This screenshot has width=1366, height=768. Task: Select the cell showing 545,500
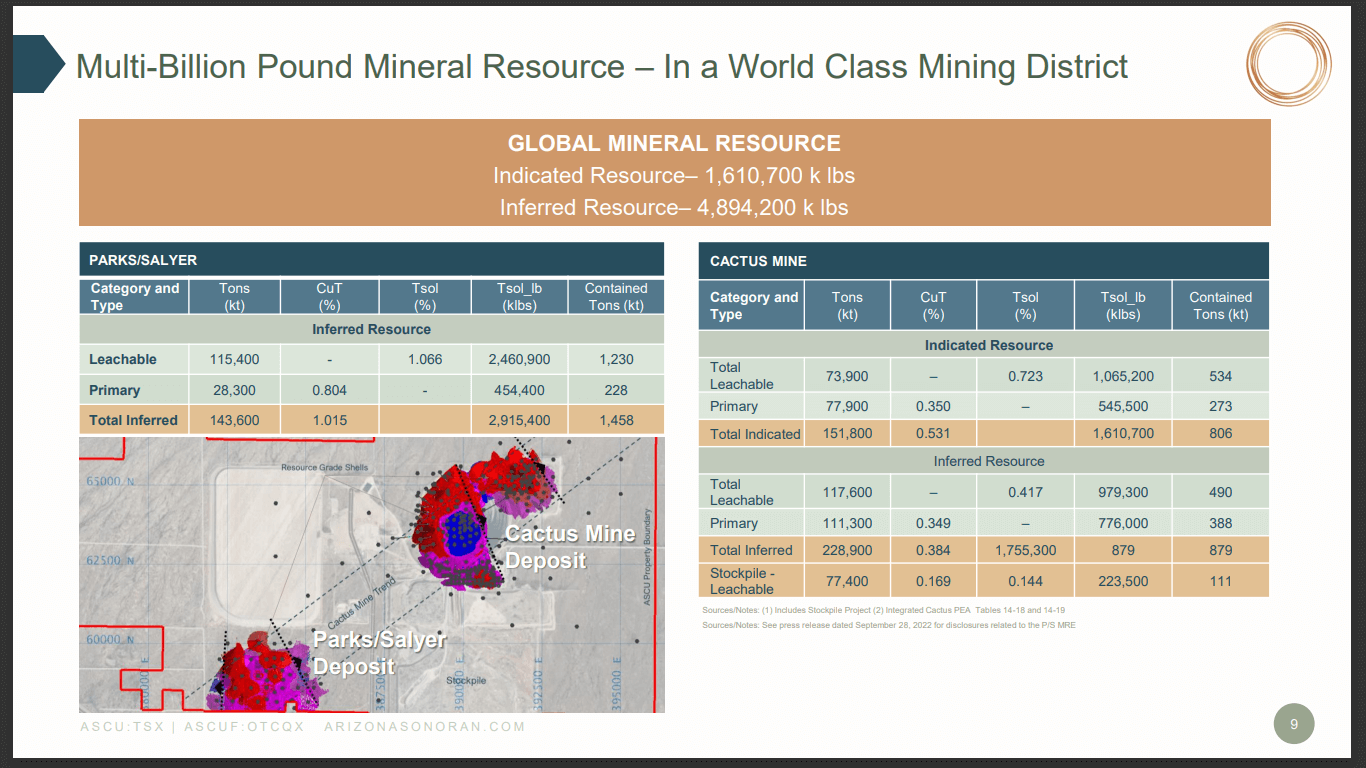click(1123, 407)
